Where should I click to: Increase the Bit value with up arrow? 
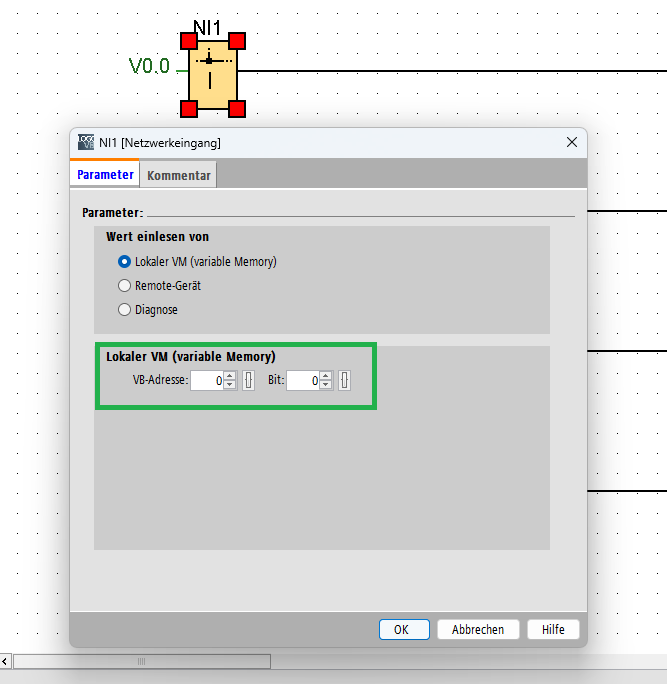326,376
